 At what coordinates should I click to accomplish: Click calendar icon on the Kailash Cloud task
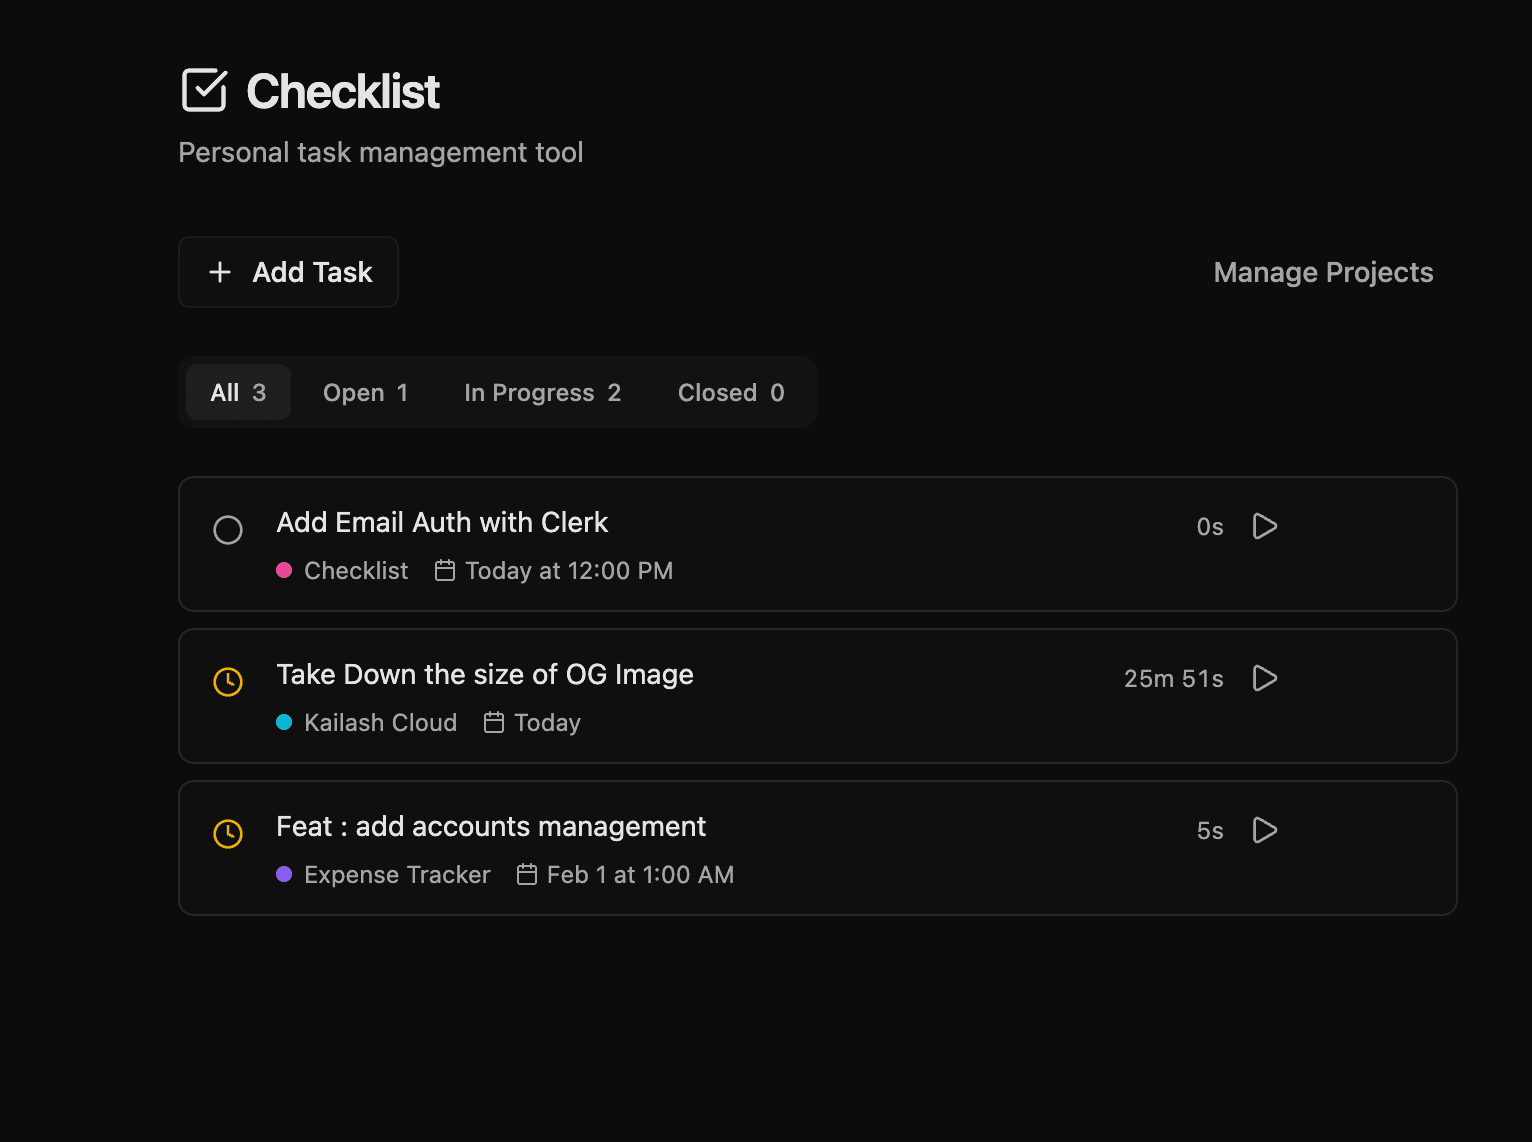pyautogui.click(x=494, y=722)
